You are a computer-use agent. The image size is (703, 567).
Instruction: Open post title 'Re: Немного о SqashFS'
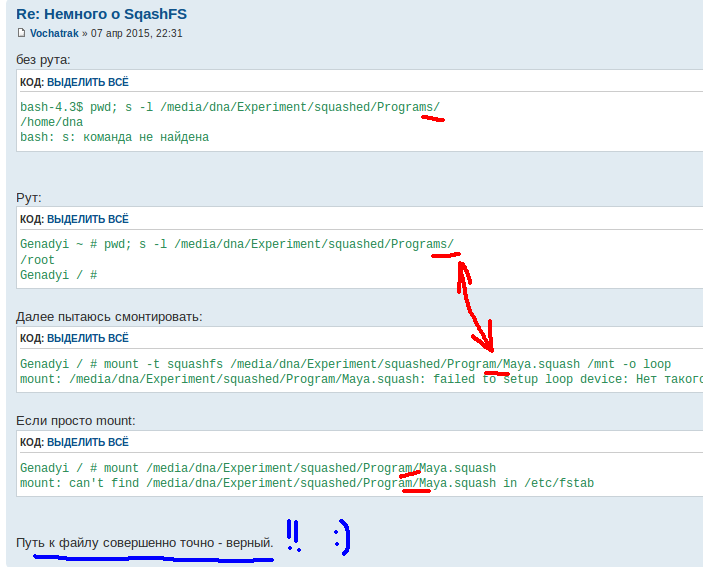pos(101,14)
